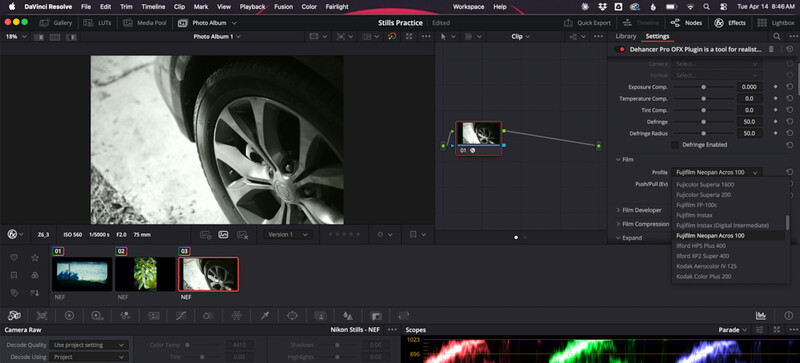Open the Color Warper palette icon
Viewport: 800px width, 363px height.
237,316
